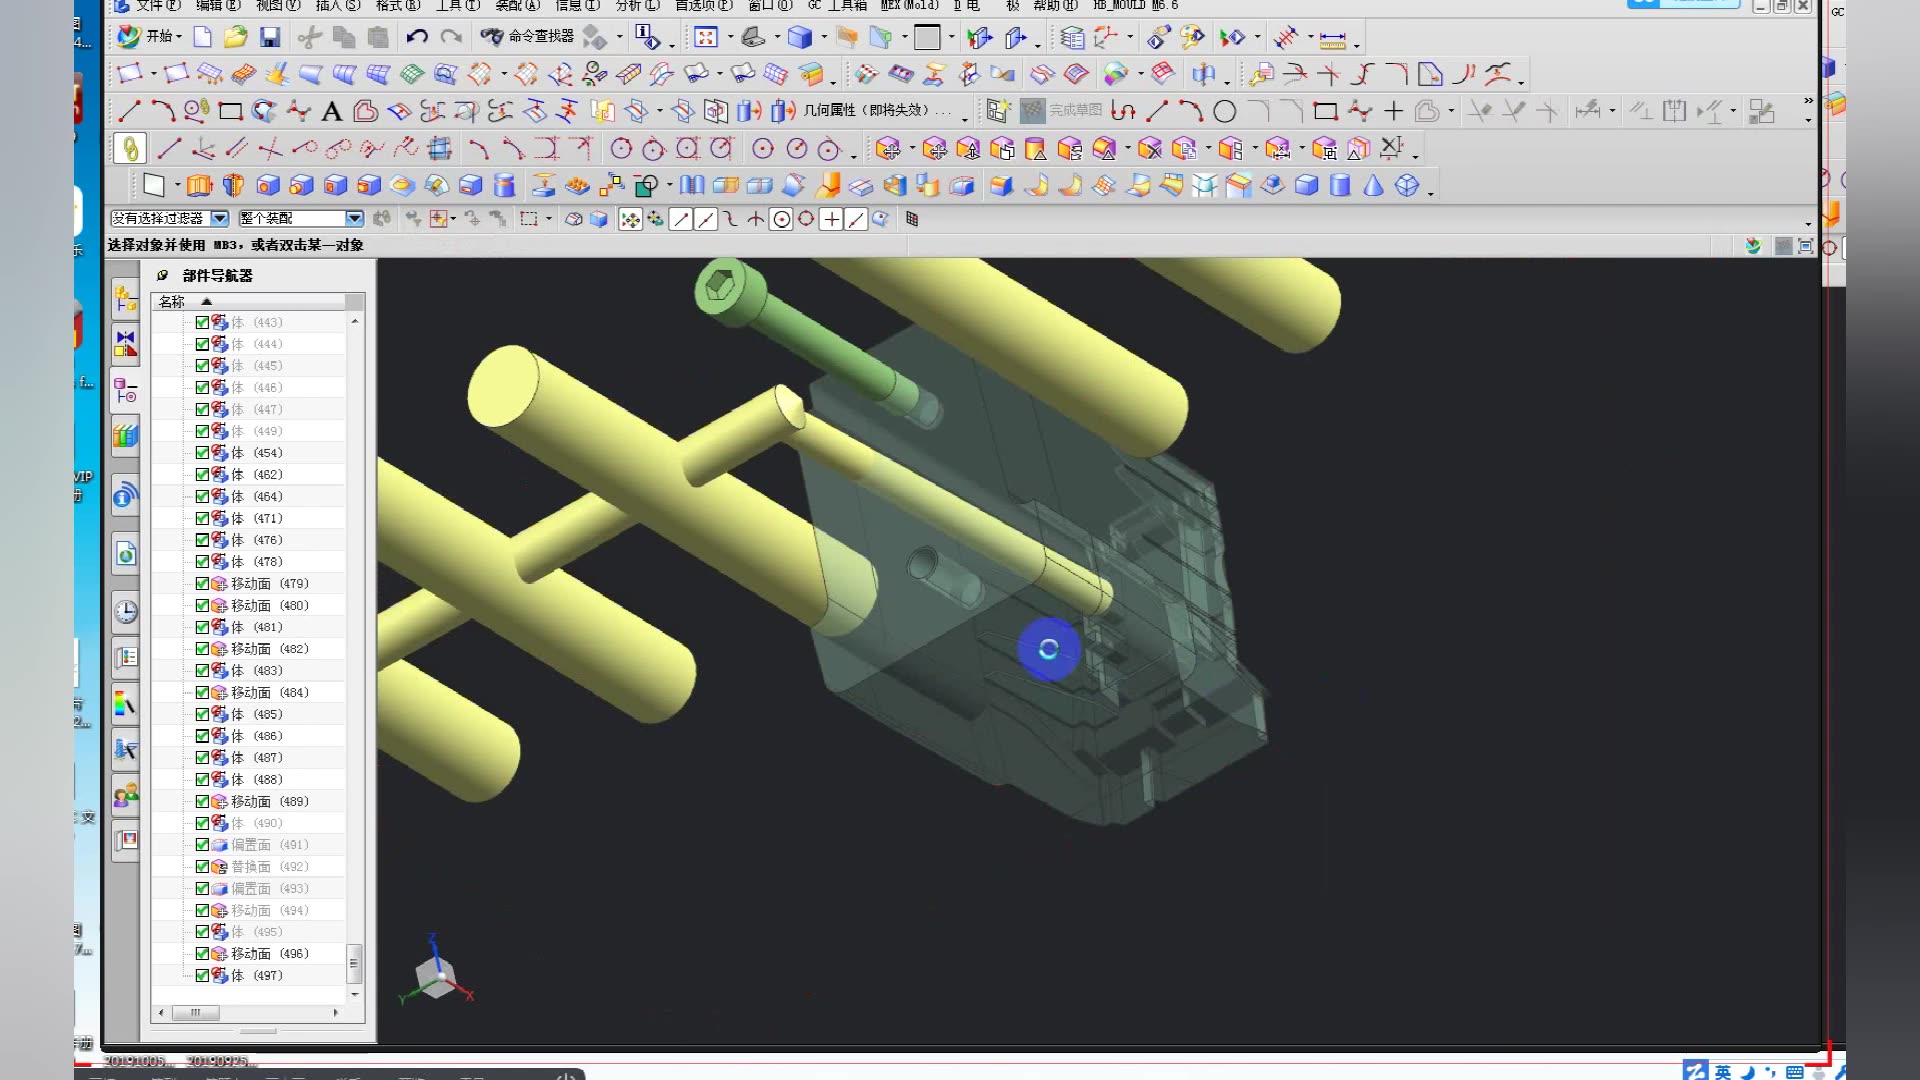Open the 没有选择过滤器 selection filter dropdown

pyautogui.click(x=220, y=219)
